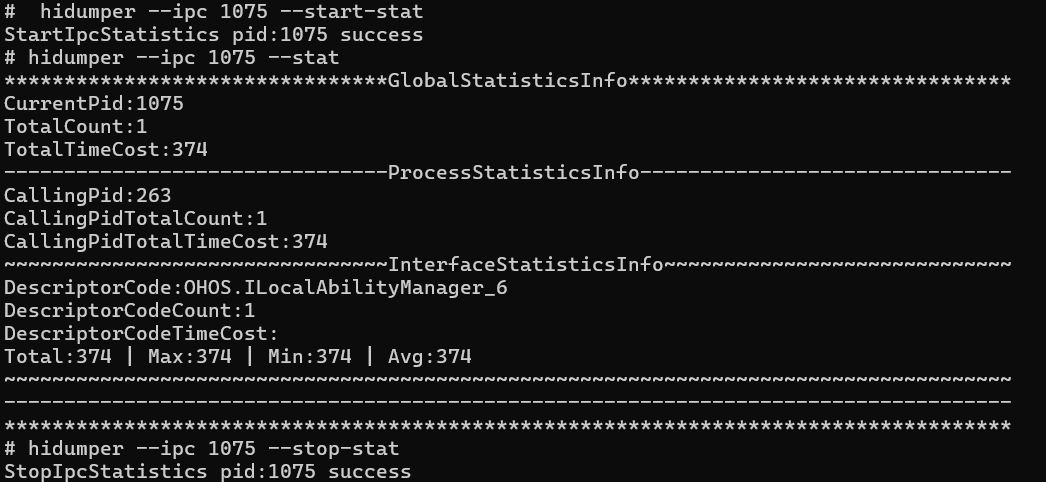1046x482 pixels.
Task: Click the InterfaceStatisticsInfo header text
Action: (x=525, y=265)
